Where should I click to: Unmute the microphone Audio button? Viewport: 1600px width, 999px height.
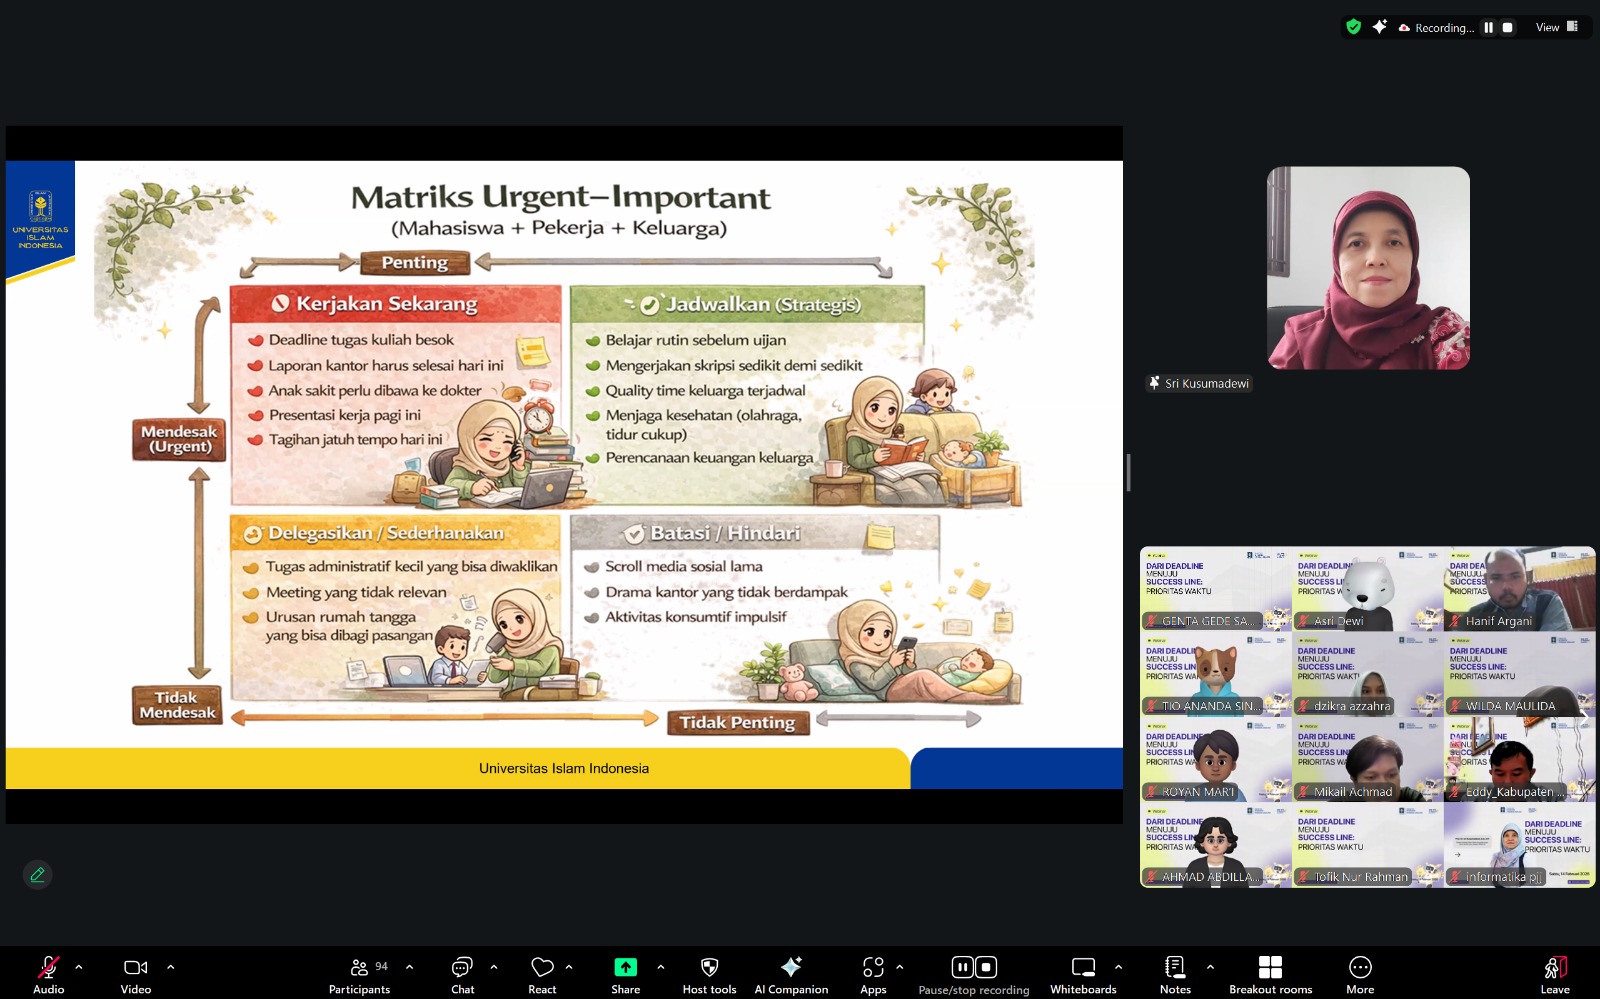pos(48,974)
